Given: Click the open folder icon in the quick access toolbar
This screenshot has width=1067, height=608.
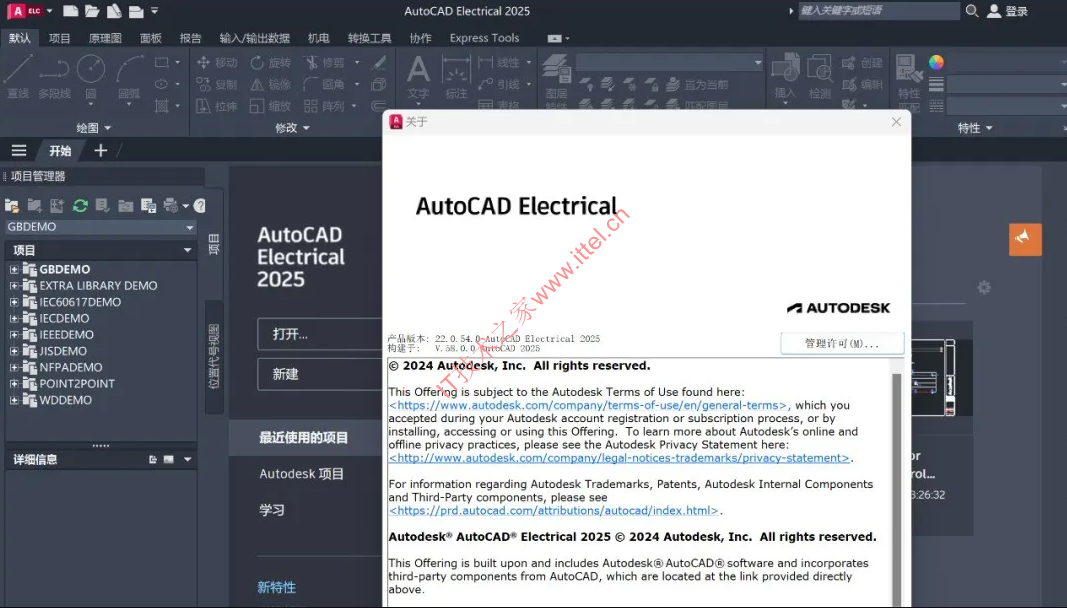Looking at the screenshot, I should [x=92, y=11].
